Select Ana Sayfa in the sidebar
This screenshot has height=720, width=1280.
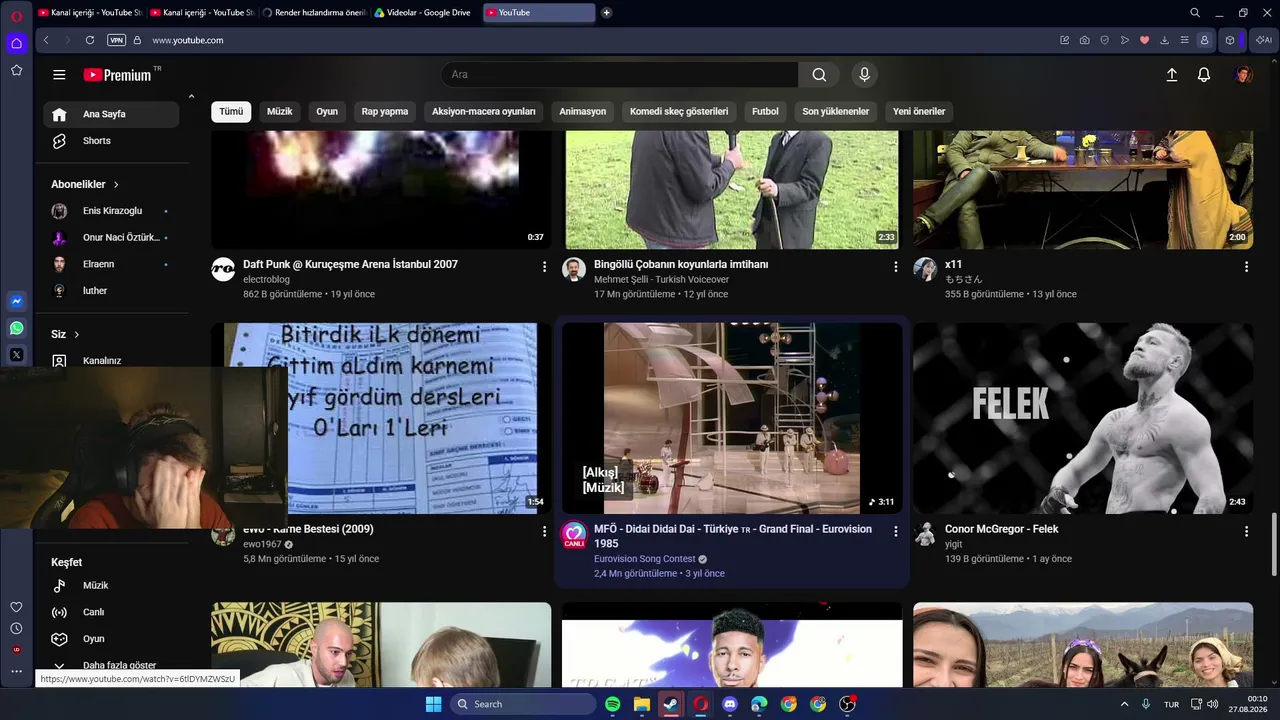[x=111, y=114]
